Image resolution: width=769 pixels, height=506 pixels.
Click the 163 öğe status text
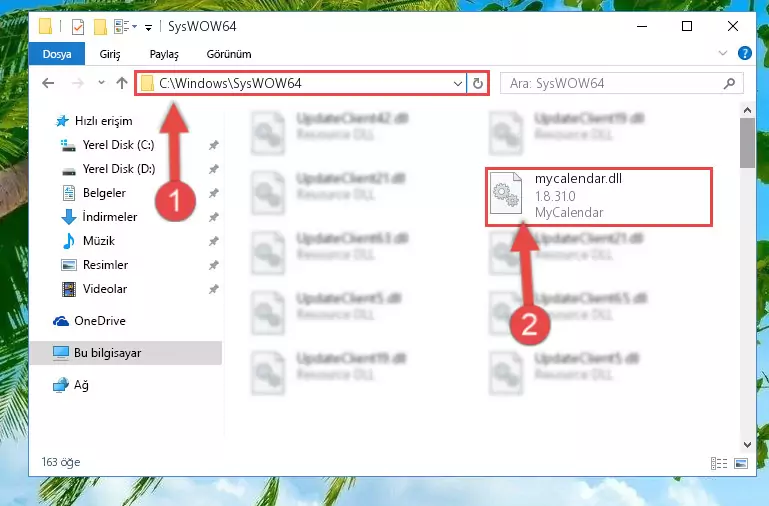click(x=61, y=462)
